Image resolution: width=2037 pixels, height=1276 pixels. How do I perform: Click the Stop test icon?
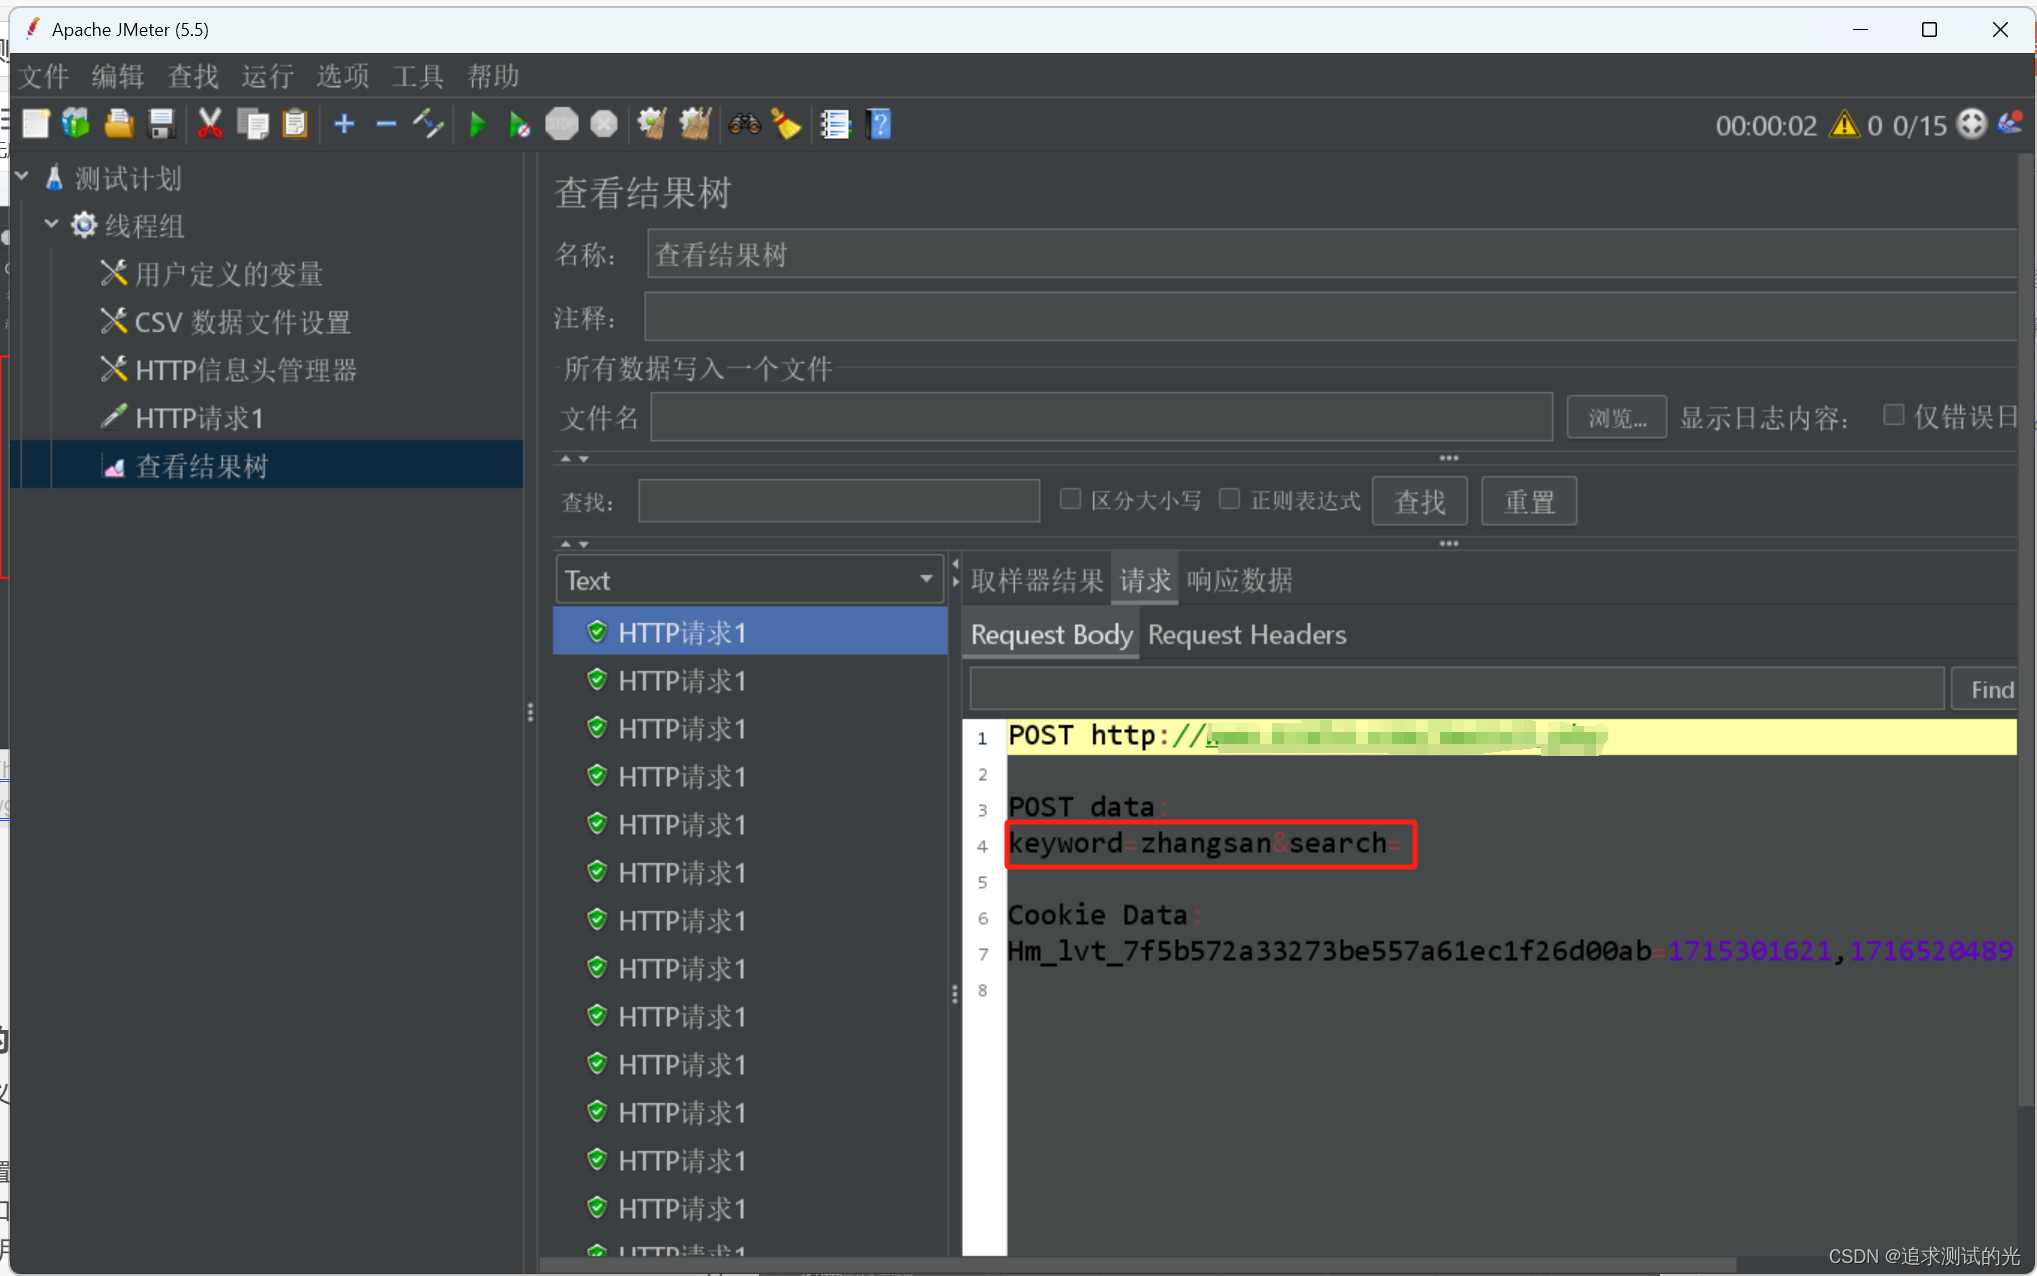pos(562,124)
